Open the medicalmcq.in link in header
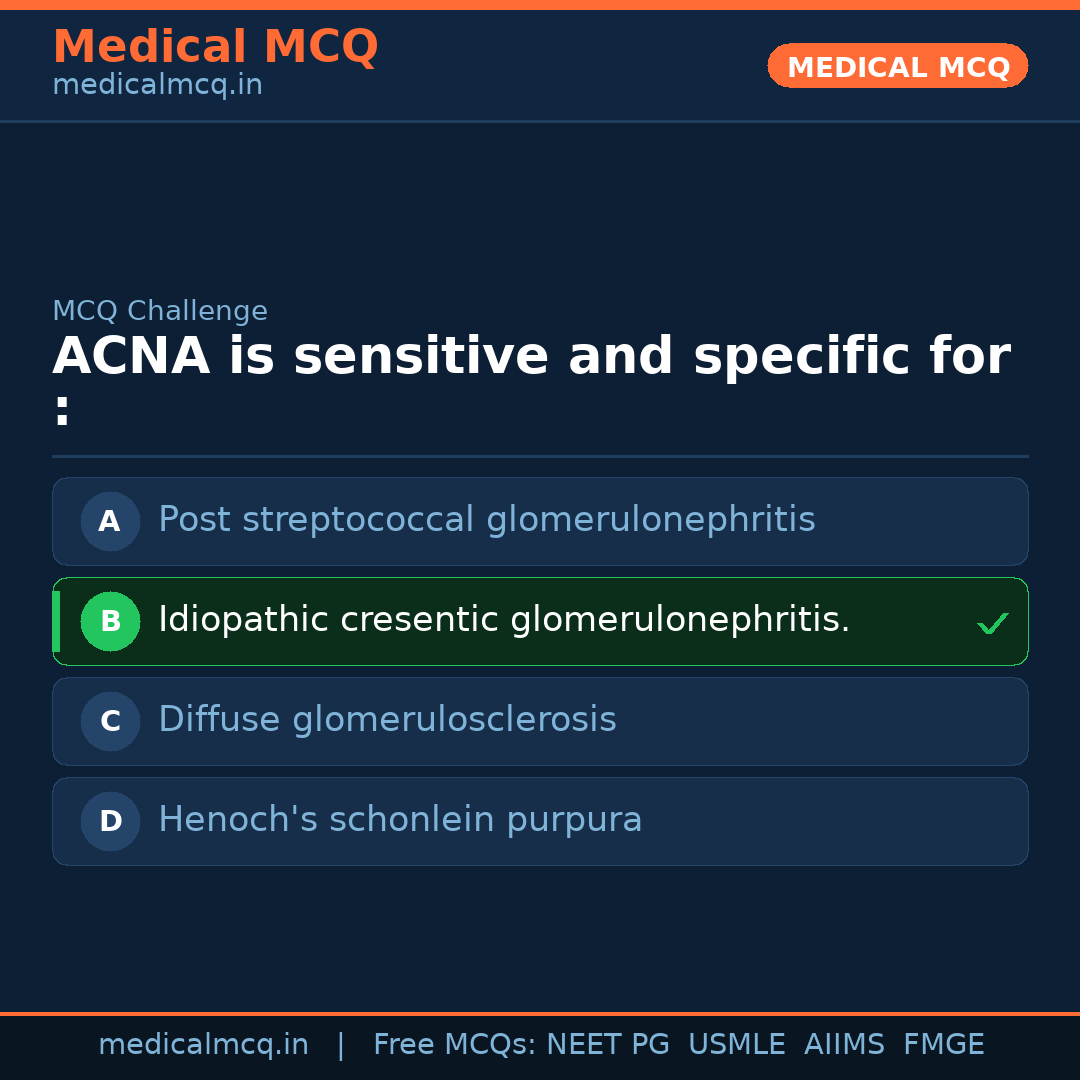The width and height of the screenshot is (1080, 1080). click(157, 86)
